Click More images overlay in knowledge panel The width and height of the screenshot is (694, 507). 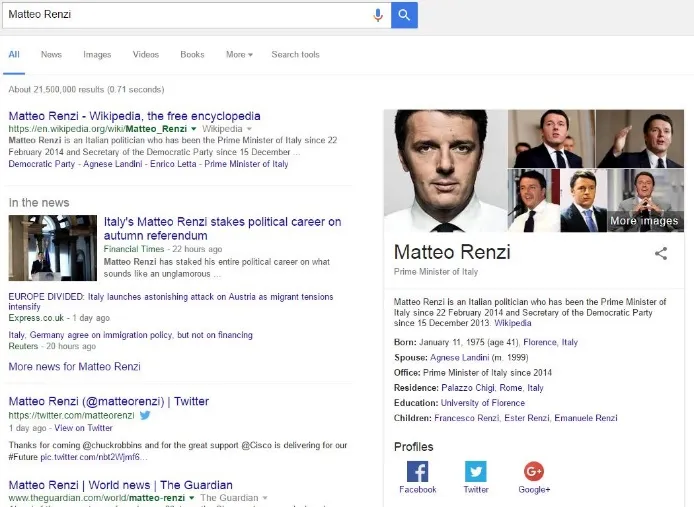tap(644, 221)
